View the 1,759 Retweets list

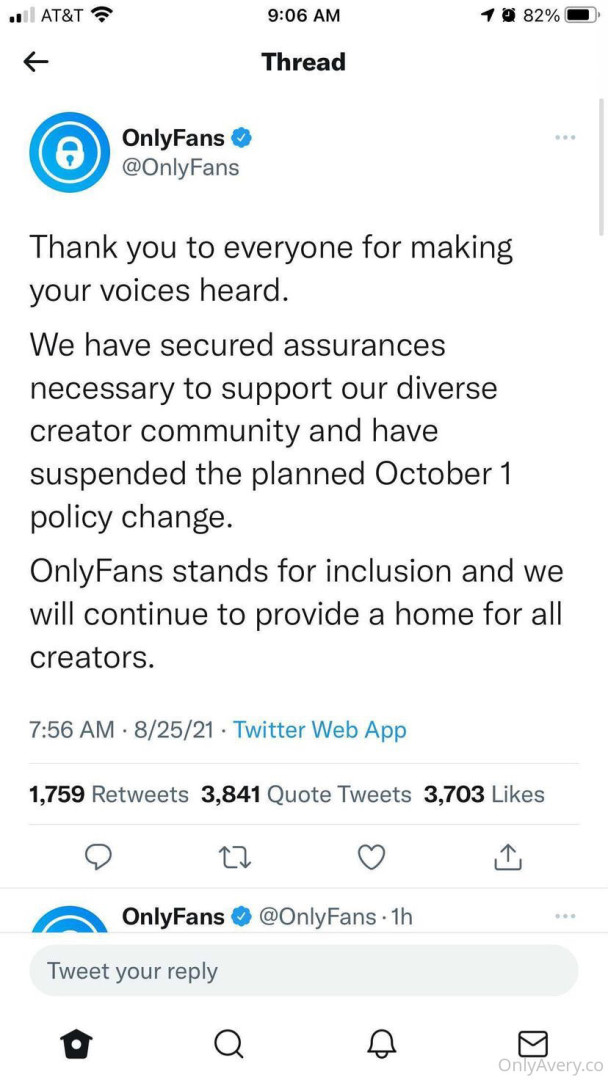(109, 795)
